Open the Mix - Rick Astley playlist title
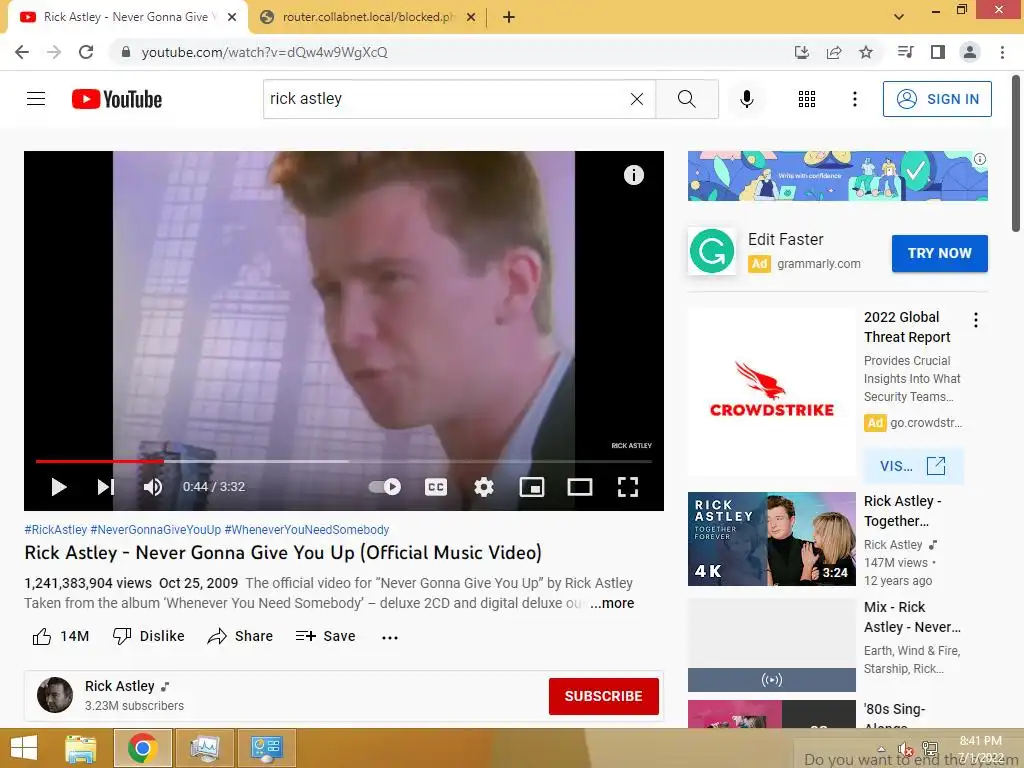Screen dimensions: 1024x768 click(912, 617)
